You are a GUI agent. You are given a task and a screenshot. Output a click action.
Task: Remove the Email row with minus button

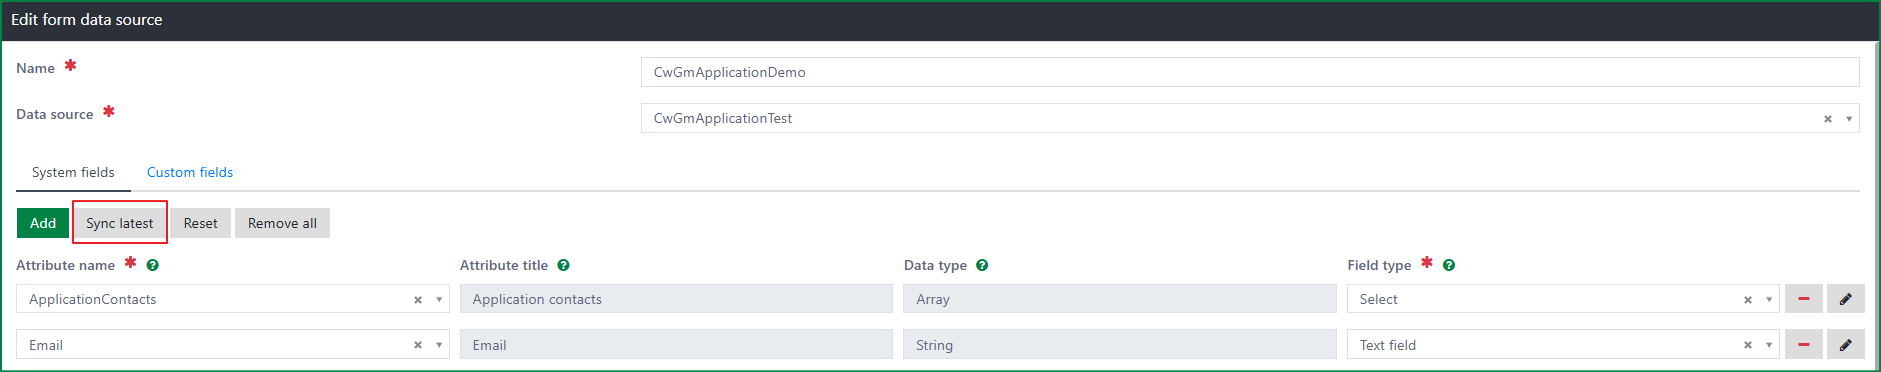1804,345
